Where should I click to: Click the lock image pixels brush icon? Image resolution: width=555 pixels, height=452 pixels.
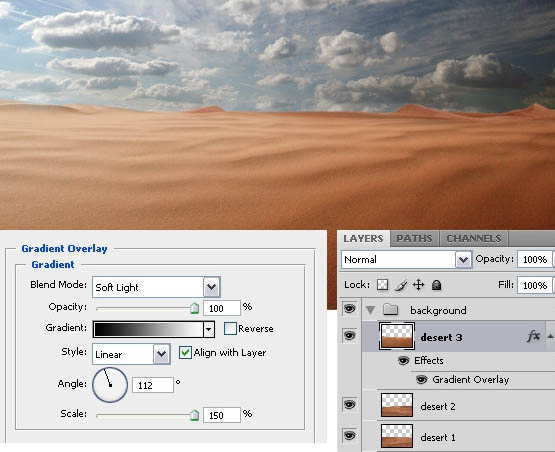click(x=401, y=285)
